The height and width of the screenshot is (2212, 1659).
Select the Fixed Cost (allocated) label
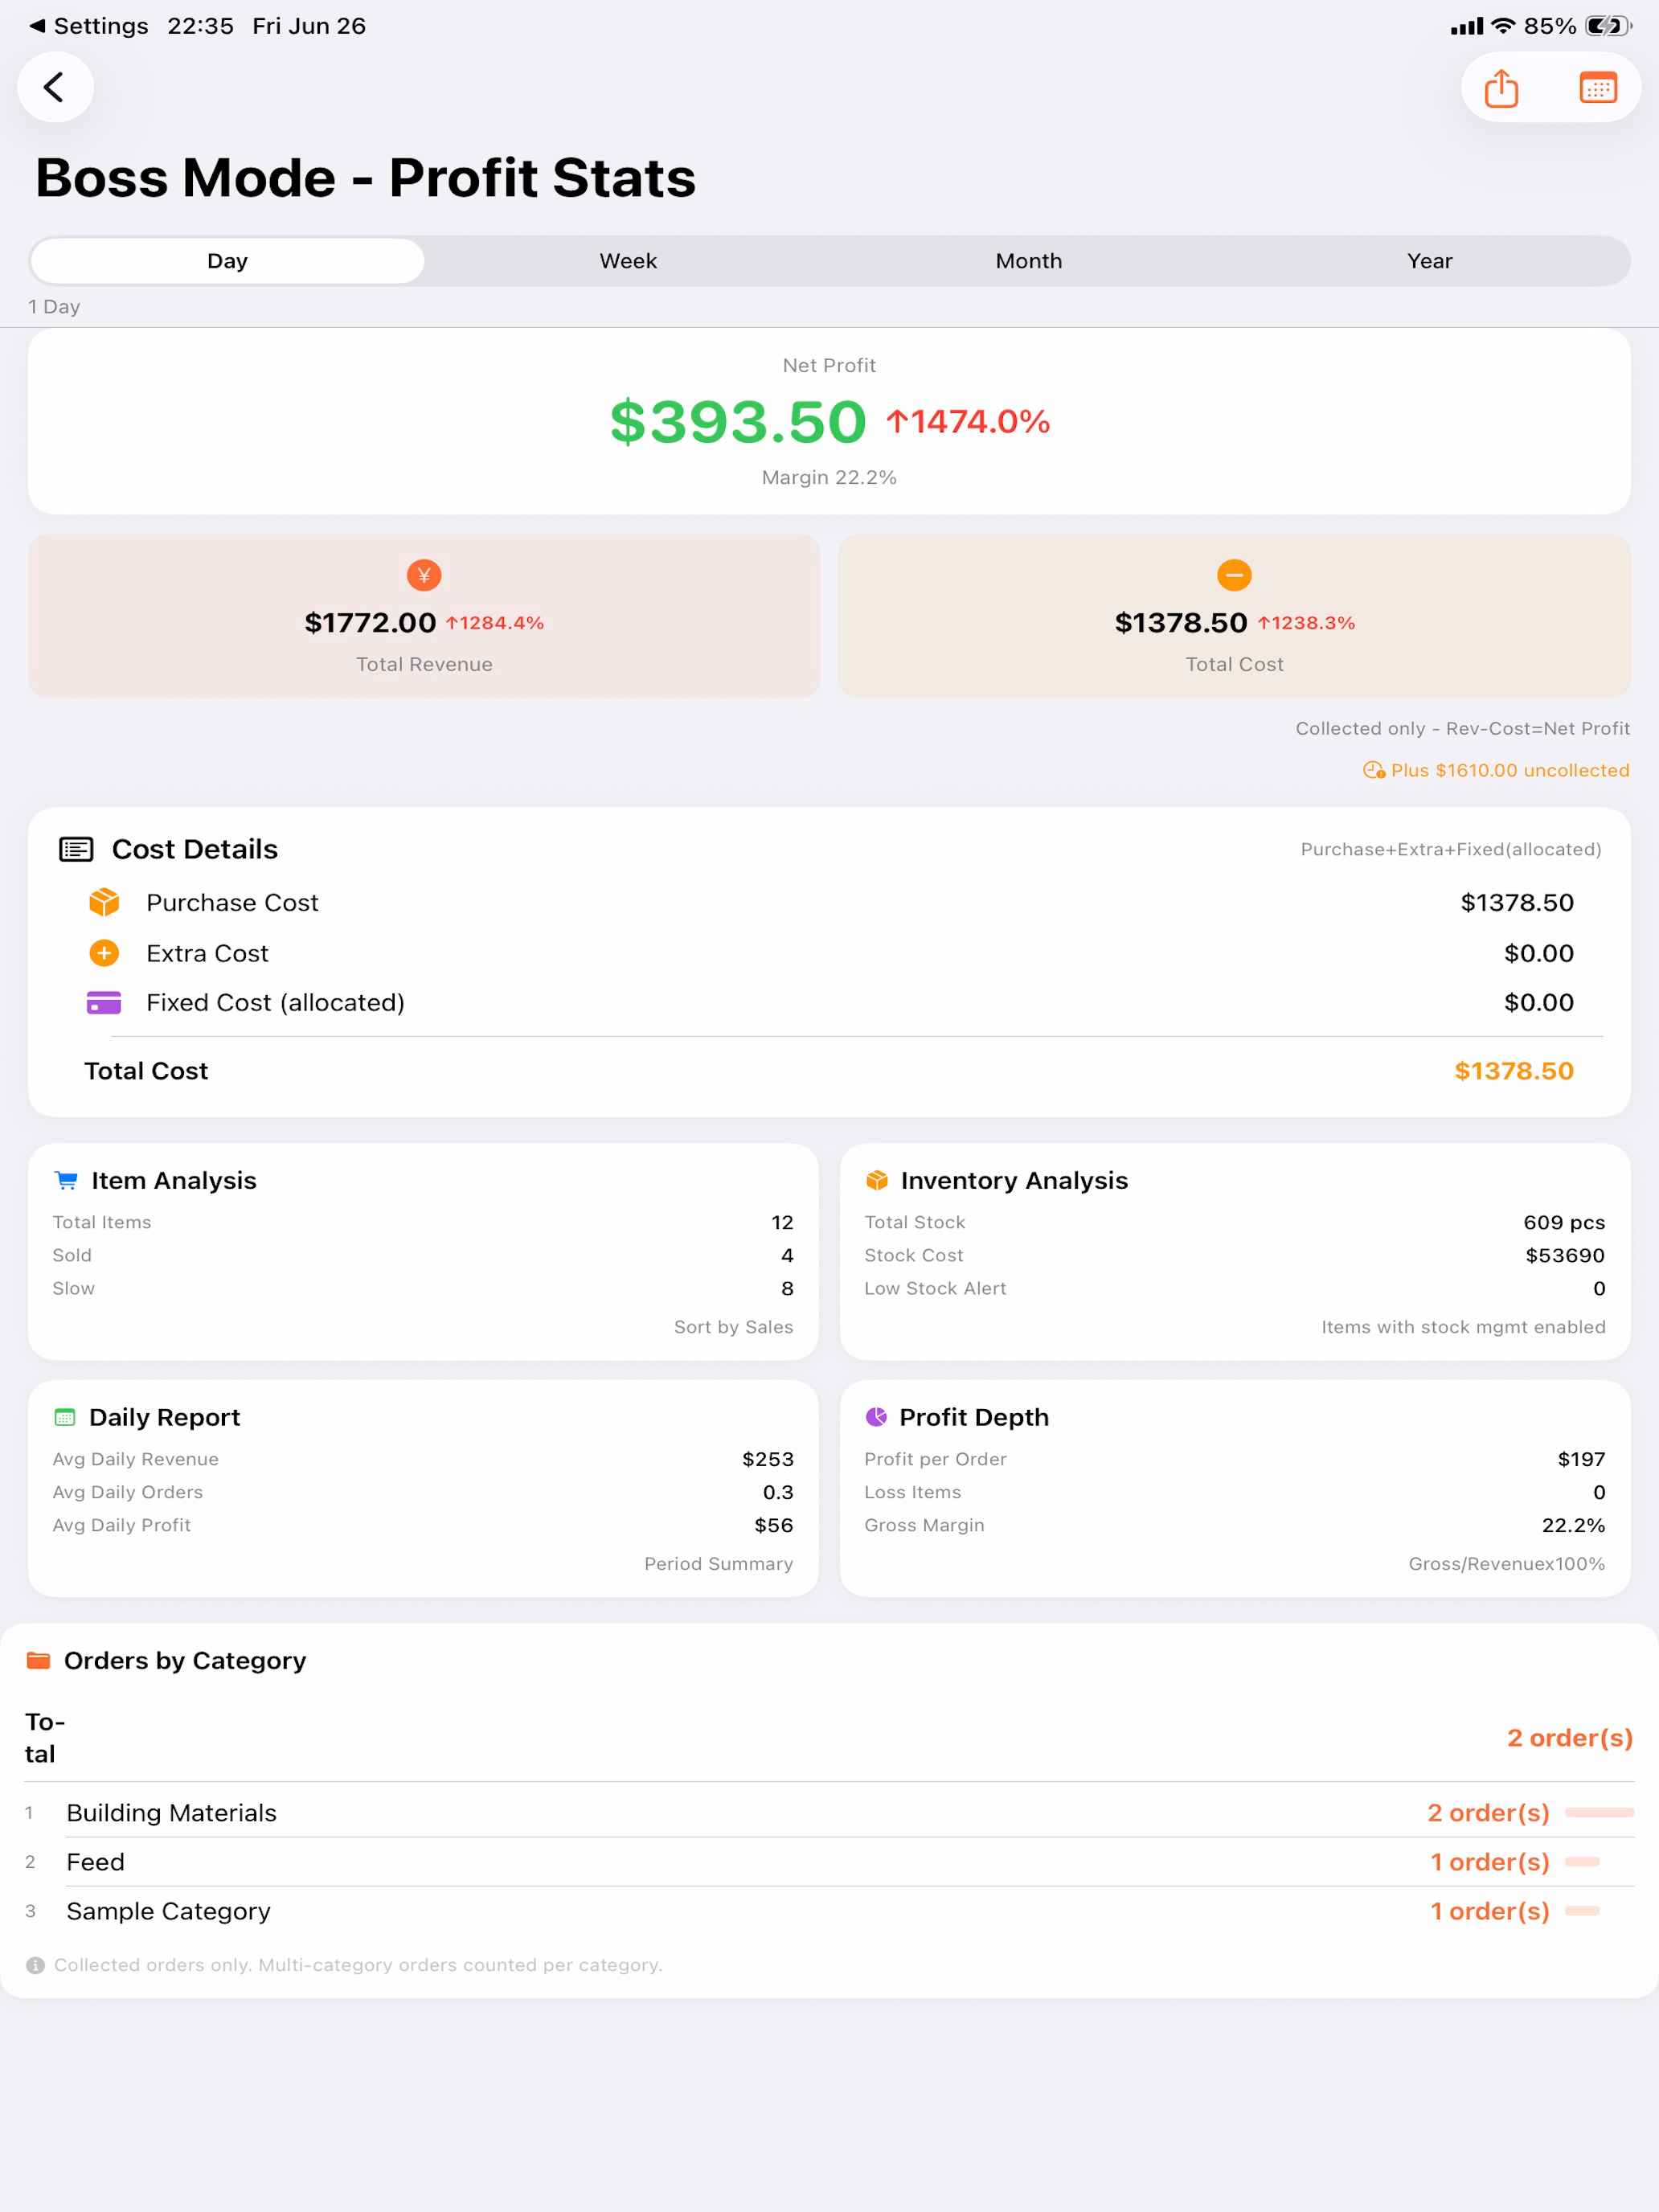275,1002
